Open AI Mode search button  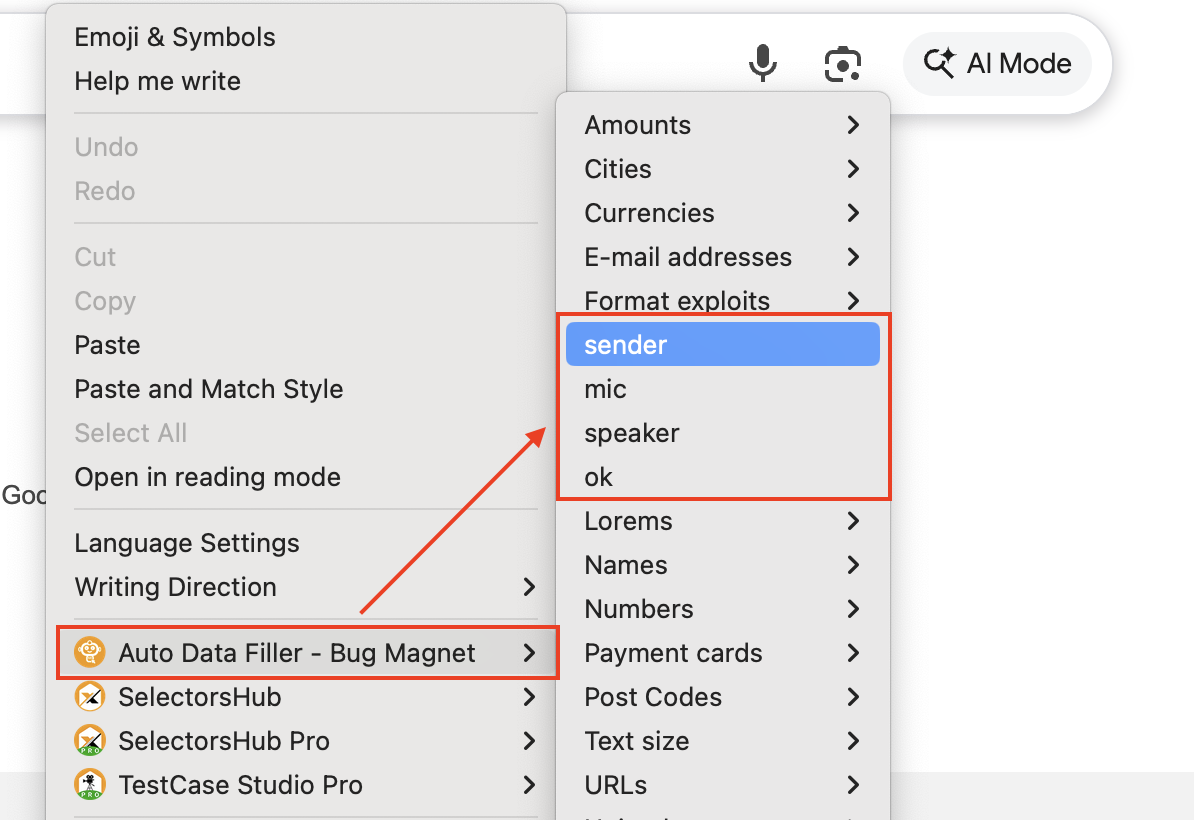pos(996,64)
